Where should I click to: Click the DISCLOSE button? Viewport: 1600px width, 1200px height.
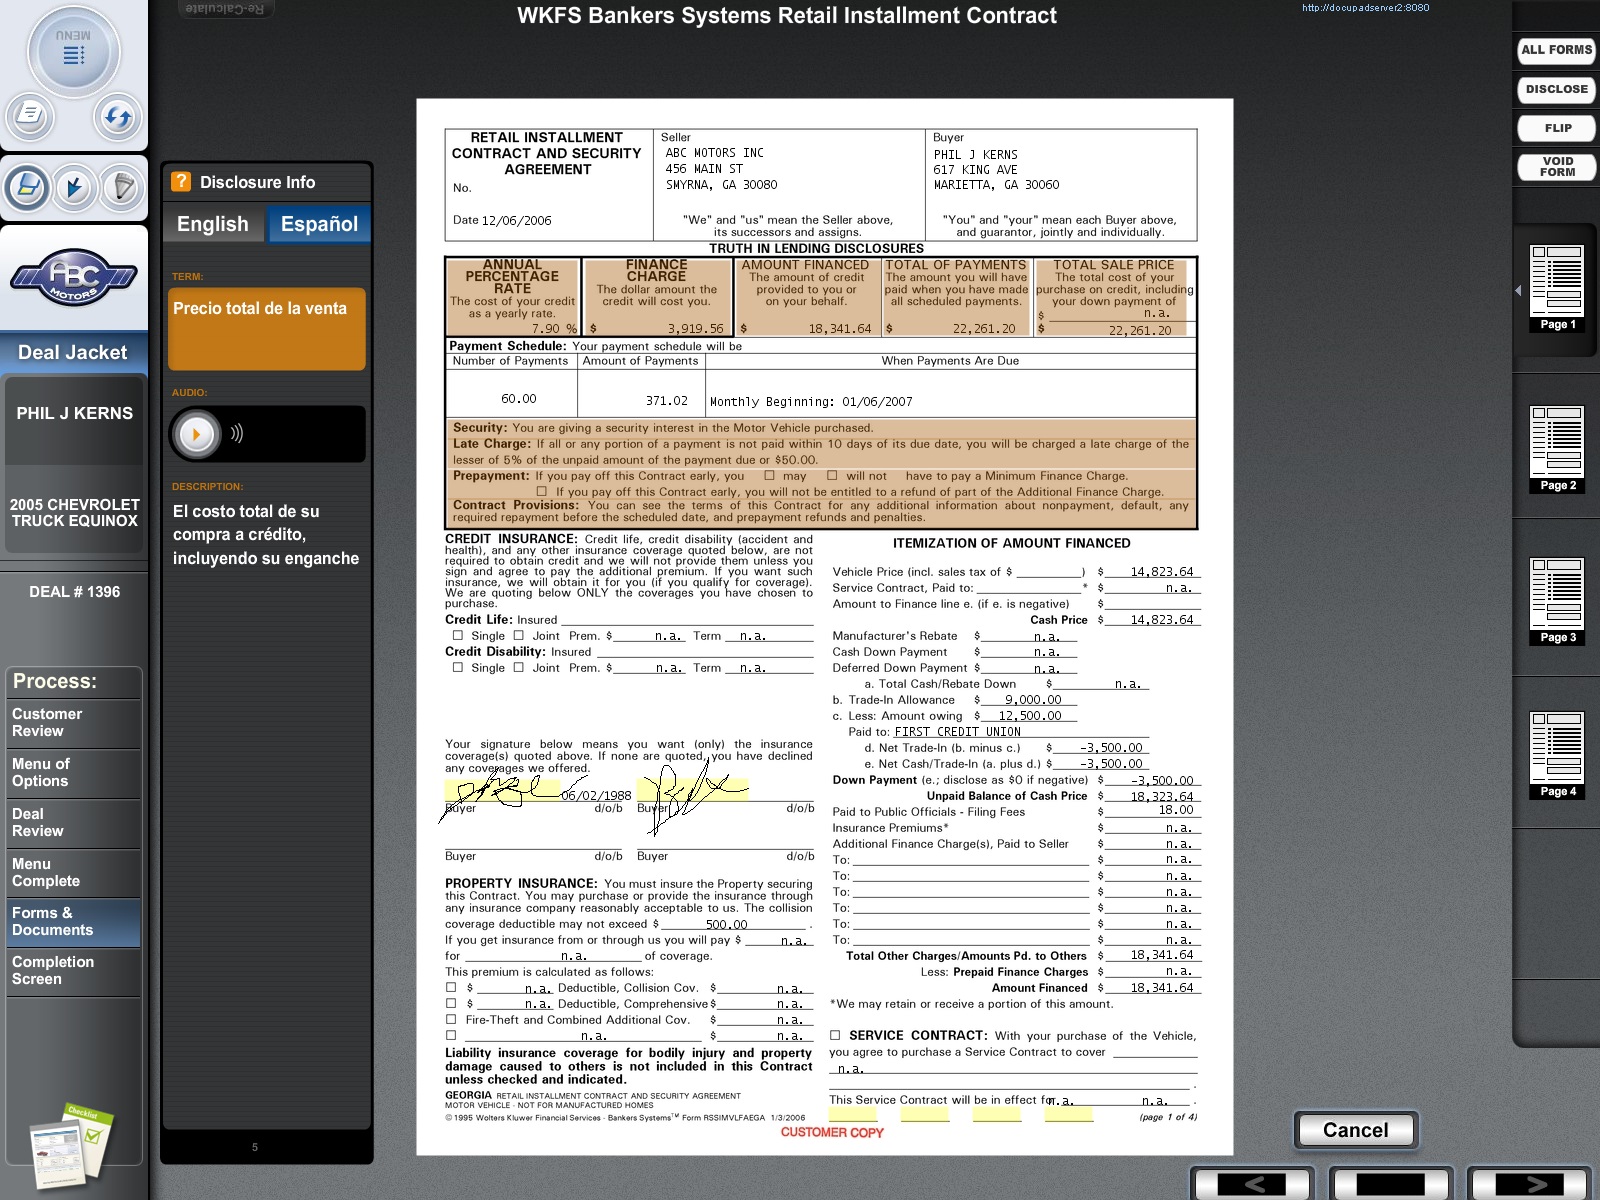pos(1556,89)
